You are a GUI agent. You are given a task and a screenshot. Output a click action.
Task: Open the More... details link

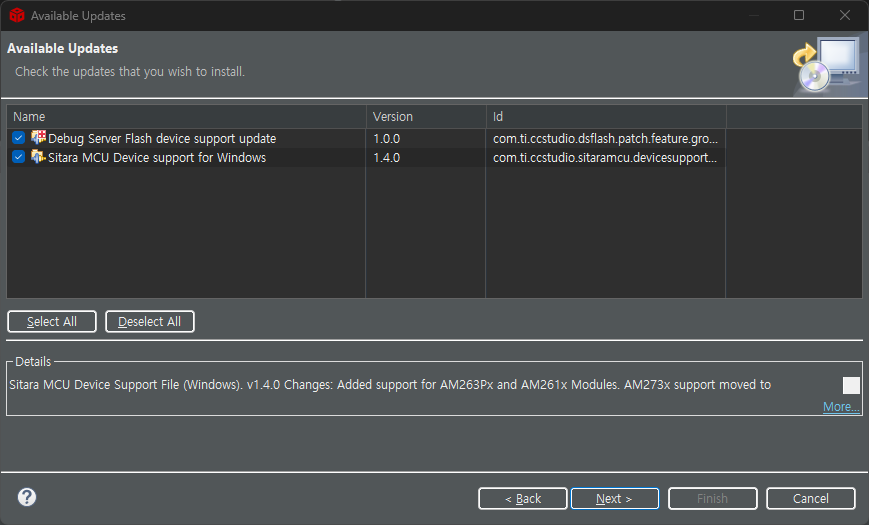pyautogui.click(x=841, y=406)
